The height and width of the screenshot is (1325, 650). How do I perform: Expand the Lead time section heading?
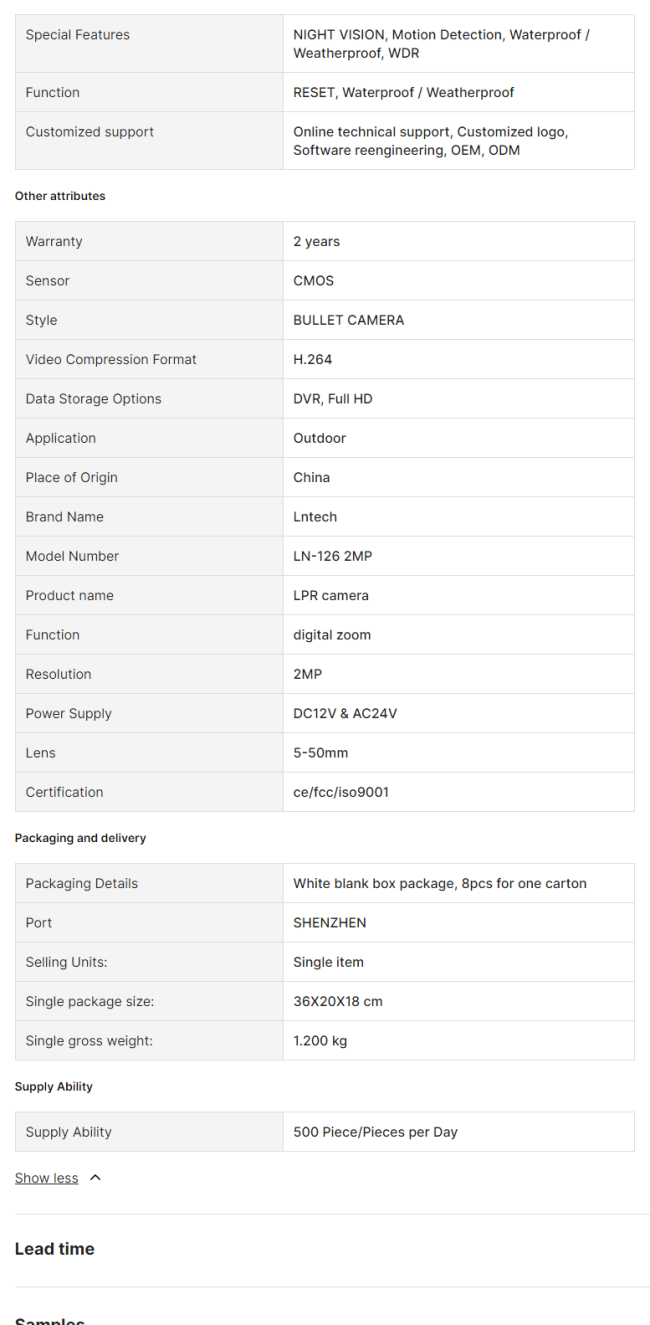click(54, 1248)
